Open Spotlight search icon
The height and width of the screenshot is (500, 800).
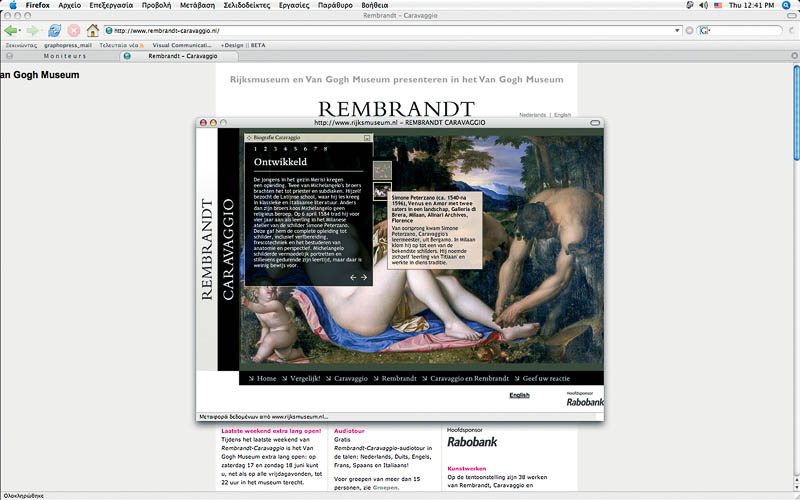pos(786,5)
